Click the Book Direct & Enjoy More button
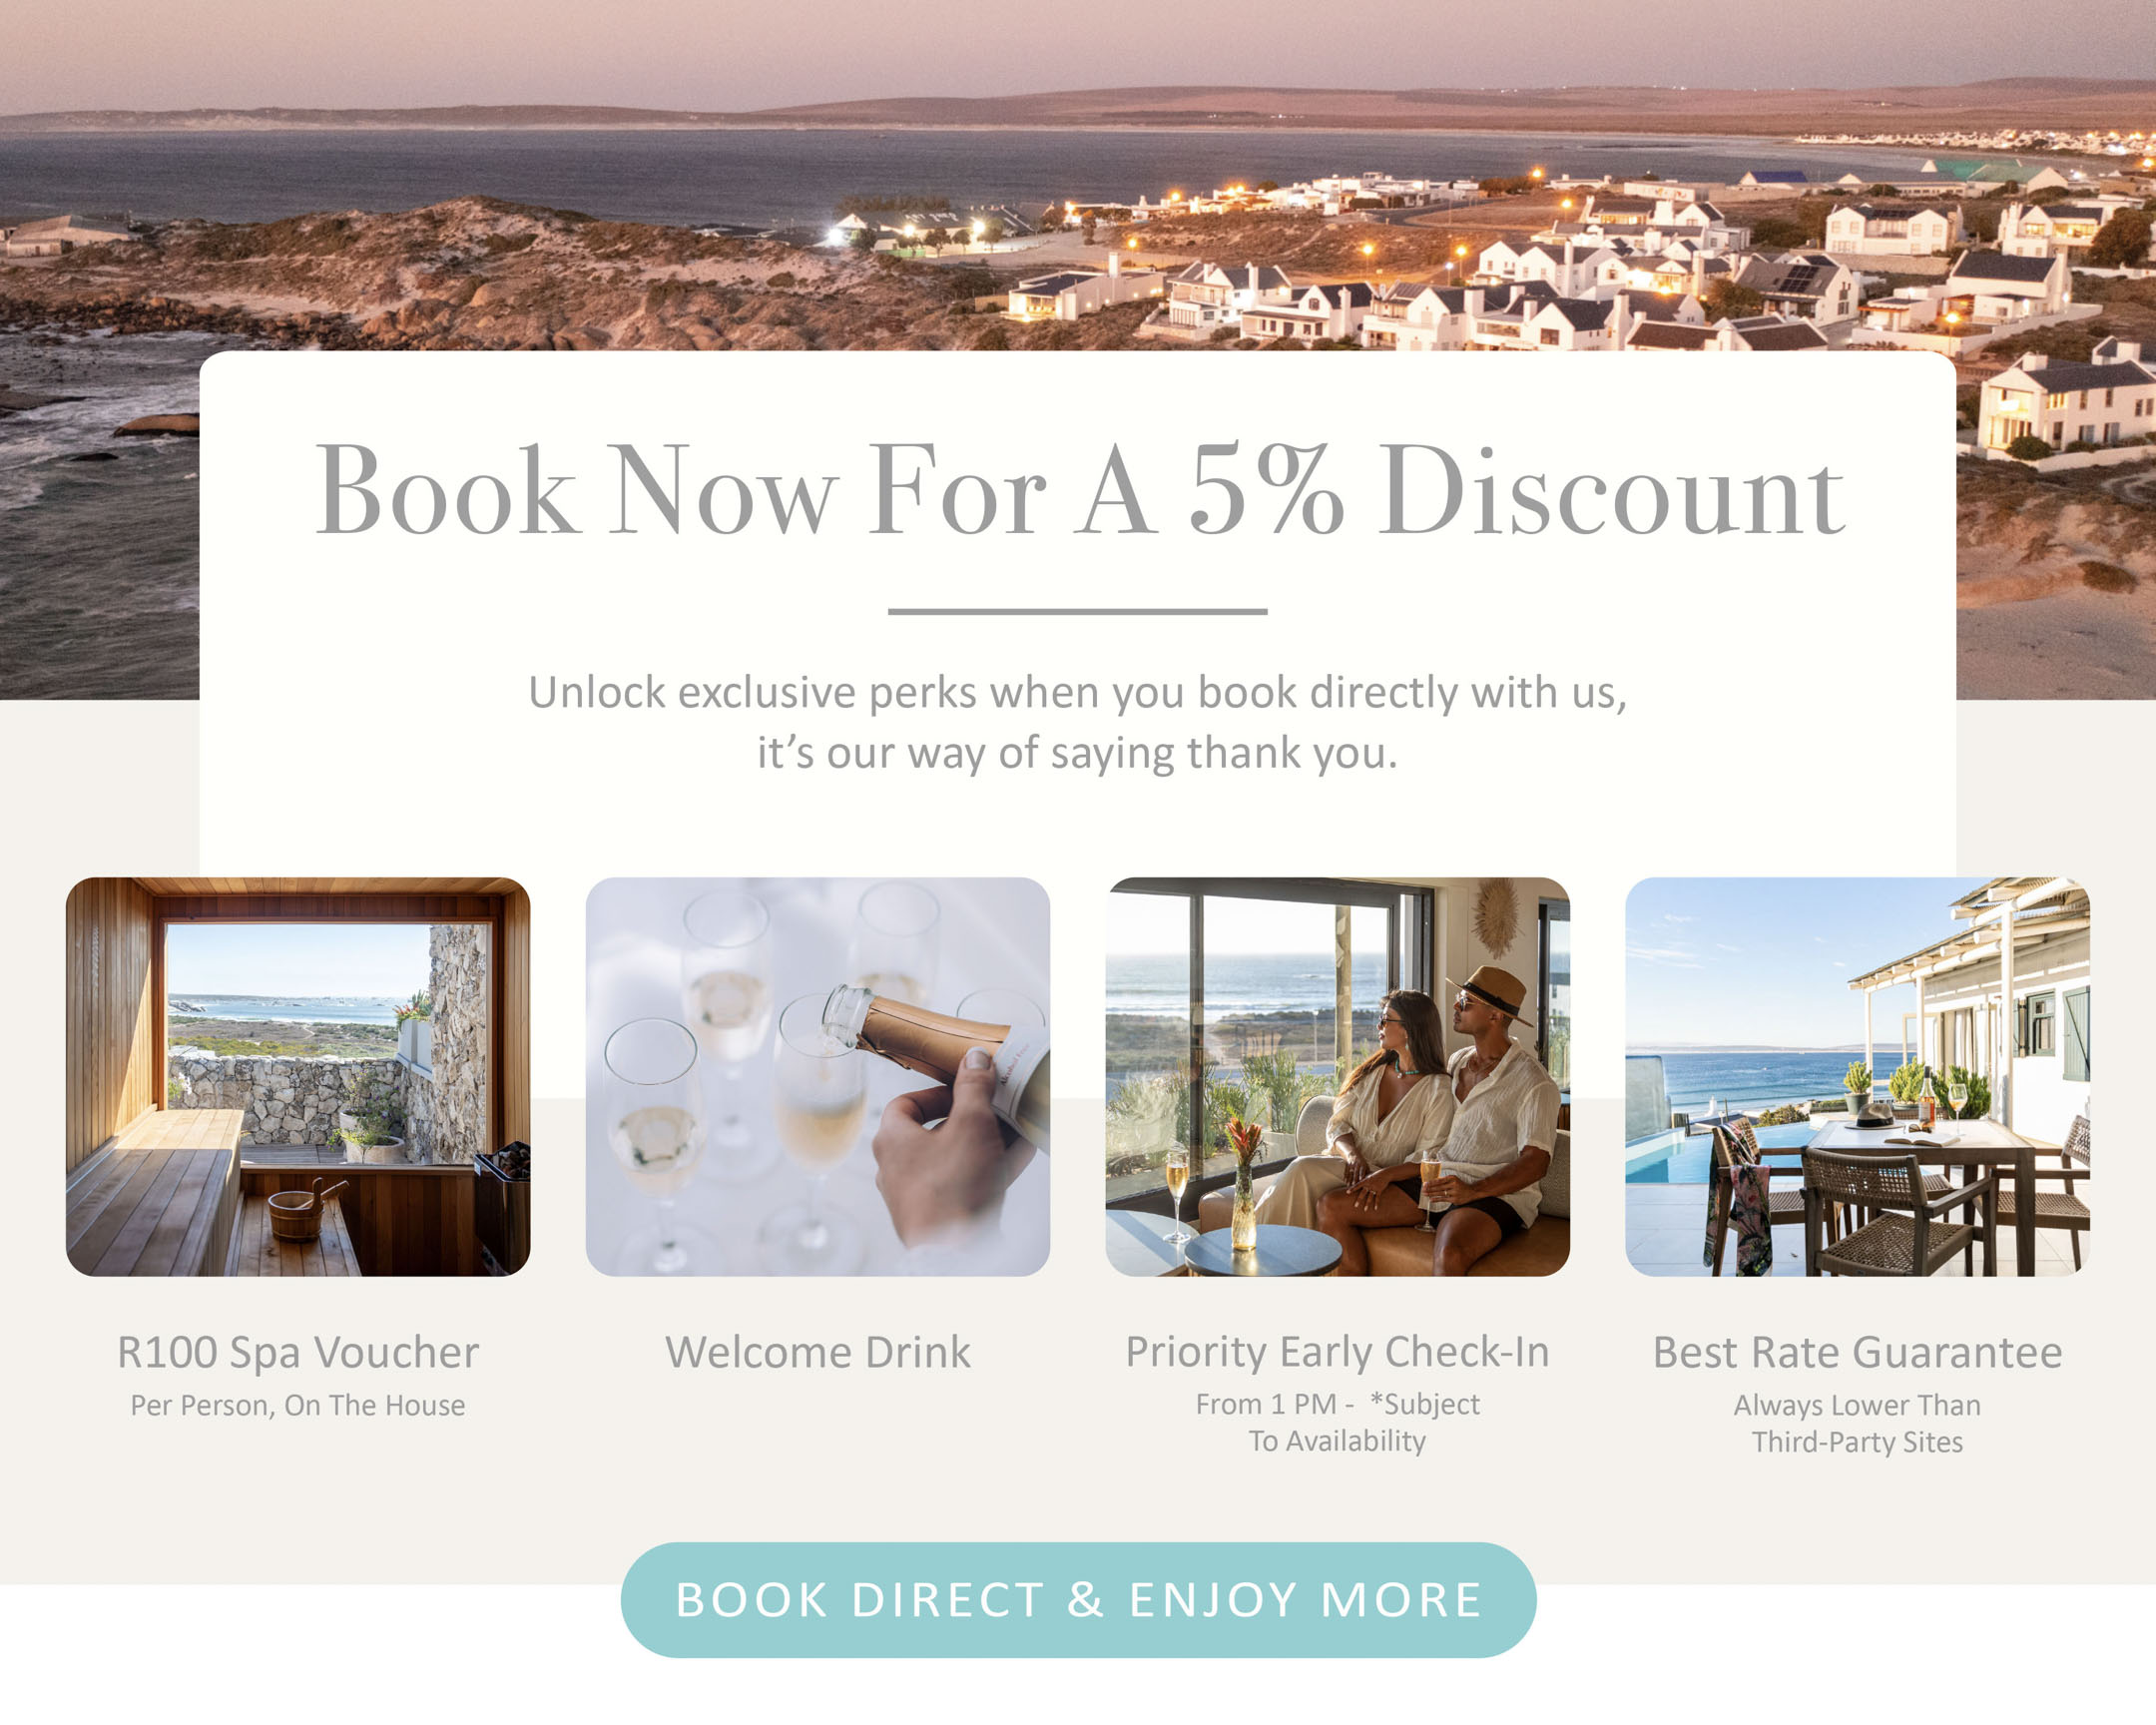Screen dimensions: 2156x1725 pos(1078,1599)
